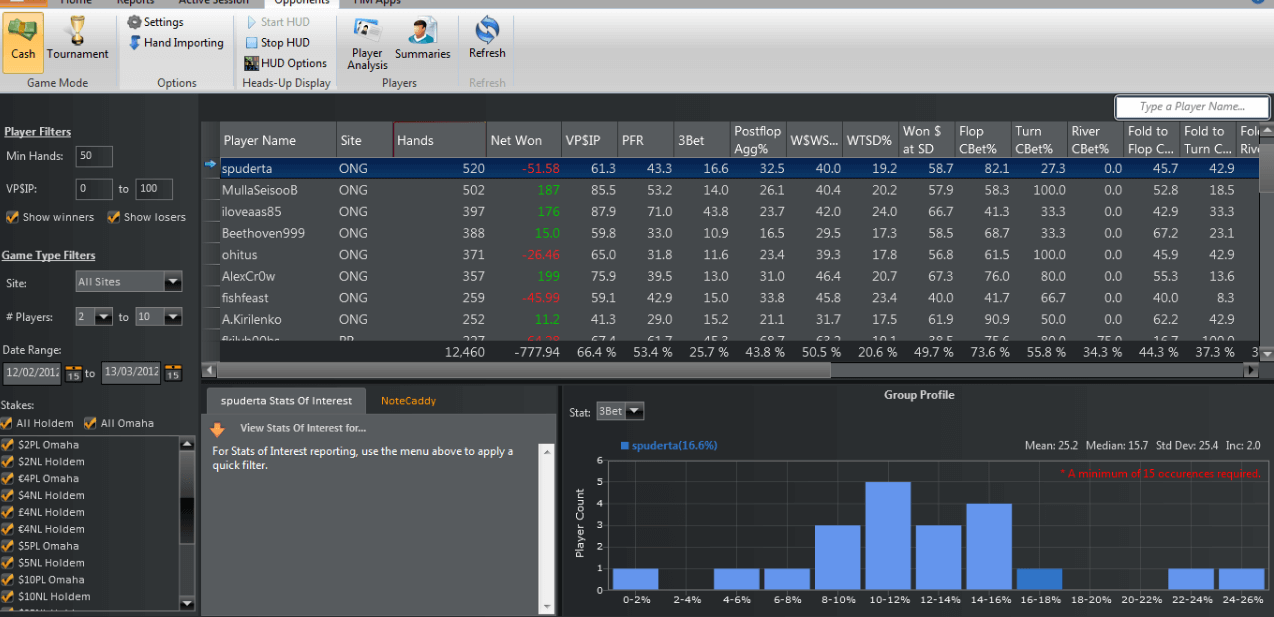Sort by the Net Won column header
The height and width of the screenshot is (617, 1274).
click(x=516, y=141)
